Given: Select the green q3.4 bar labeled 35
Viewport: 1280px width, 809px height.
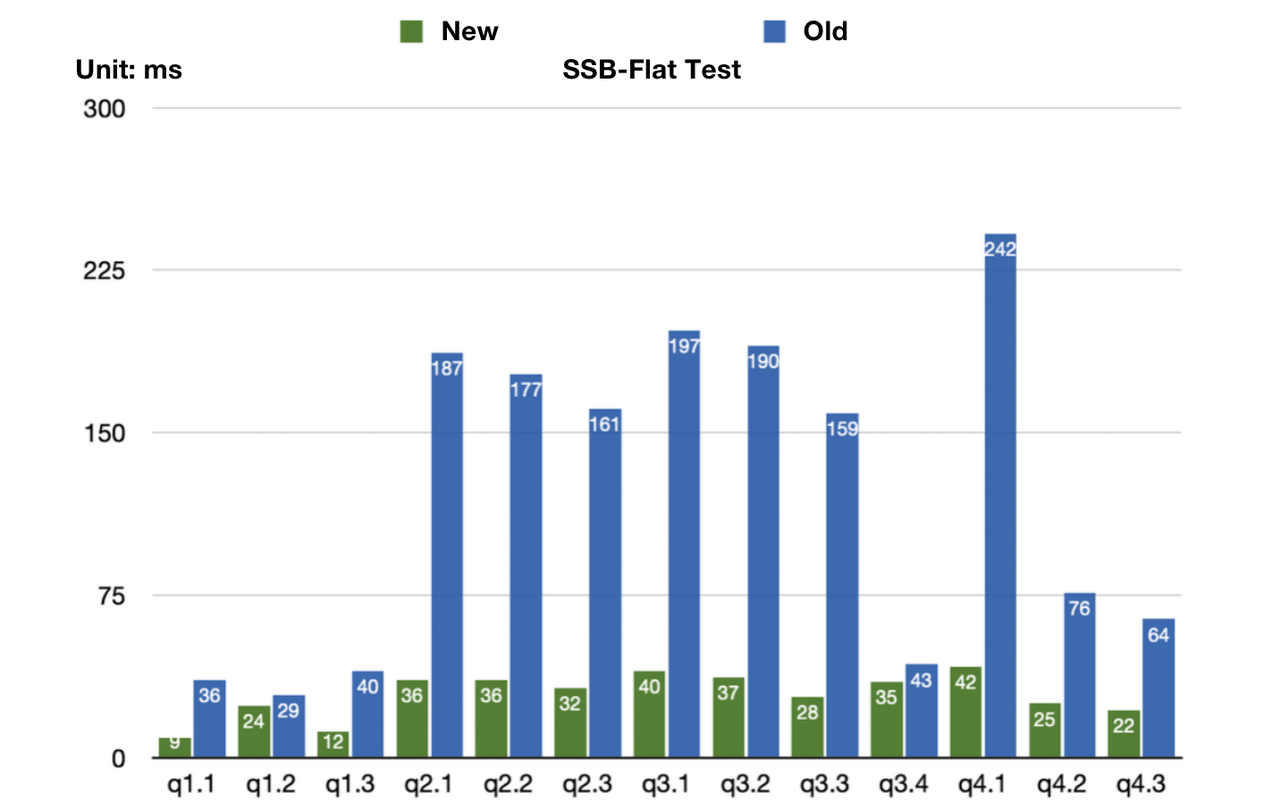Looking at the screenshot, I should (886, 719).
